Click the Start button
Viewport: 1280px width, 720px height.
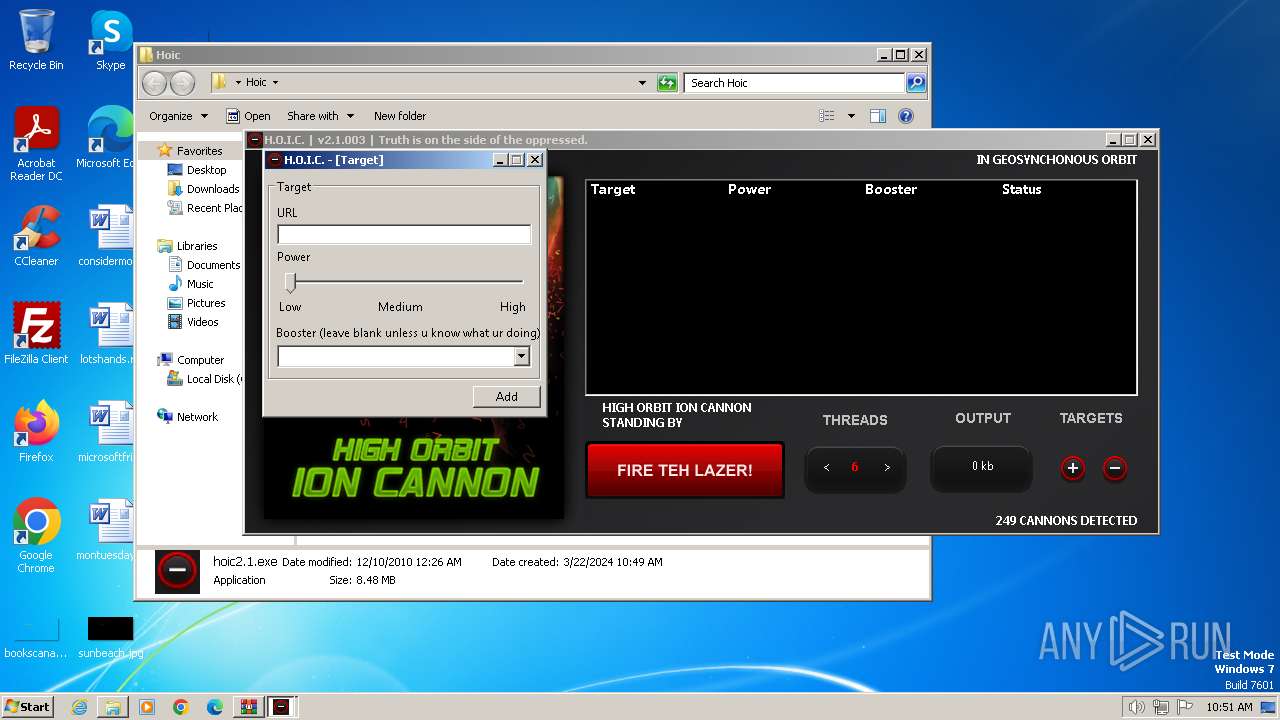(x=28, y=706)
